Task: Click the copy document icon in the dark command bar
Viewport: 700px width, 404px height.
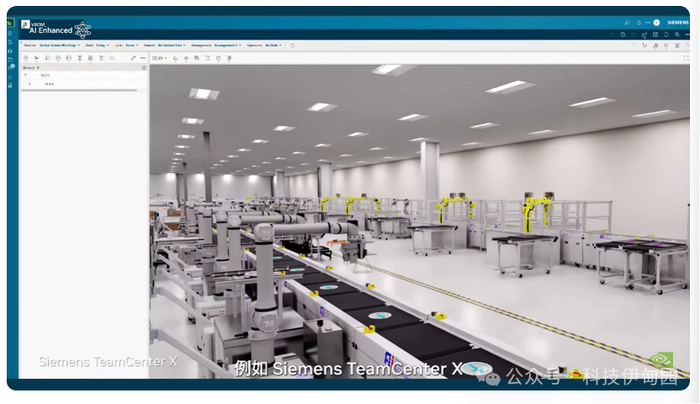Action: point(623,35)
